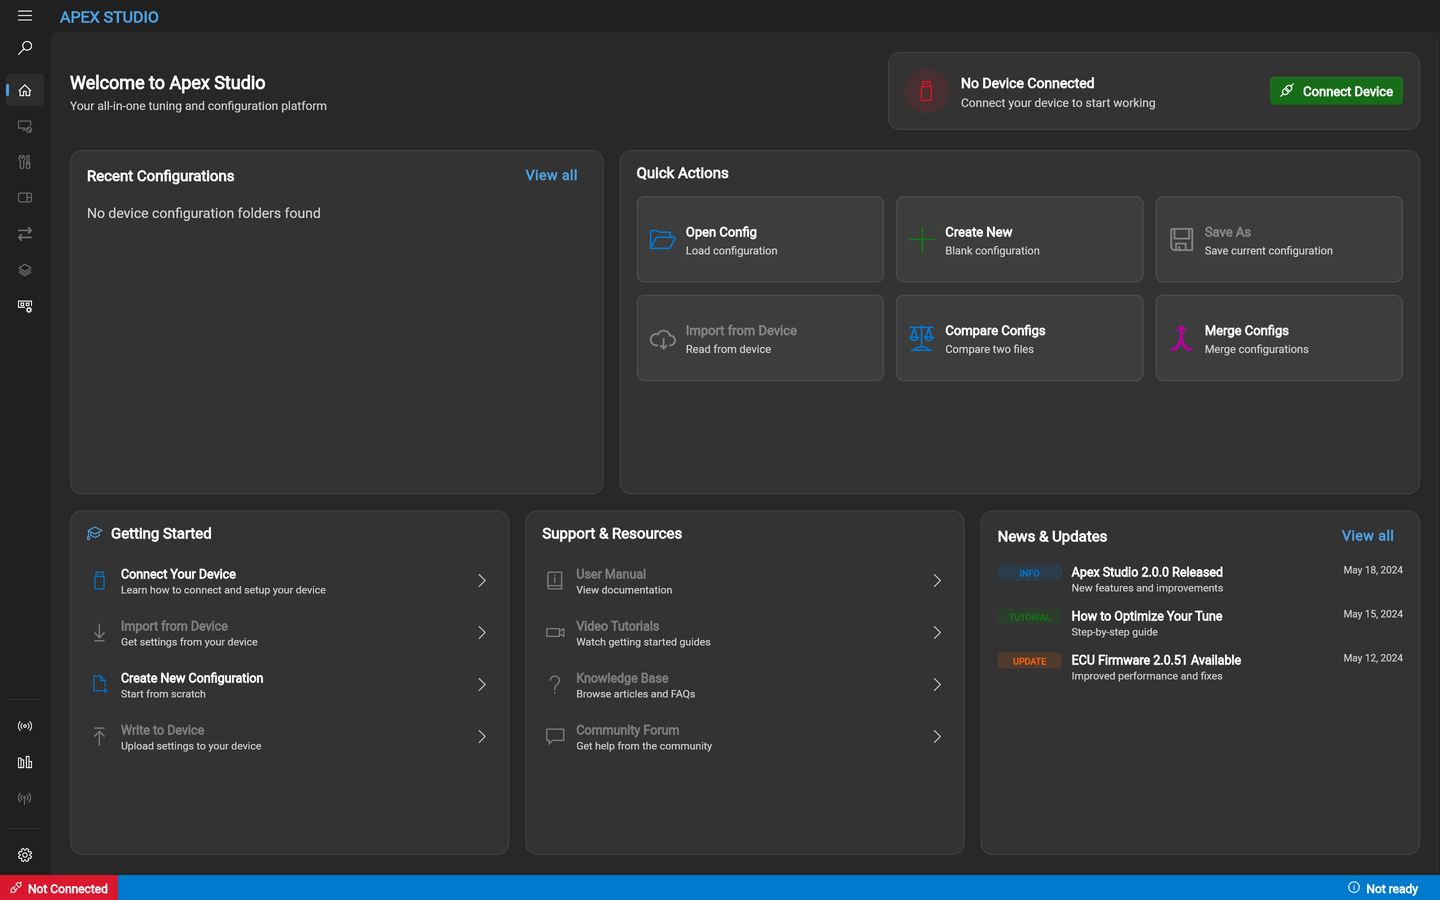Click Create New Configuration guide text
Viewport: 1440px width, 900px height.
pos(192,678)
